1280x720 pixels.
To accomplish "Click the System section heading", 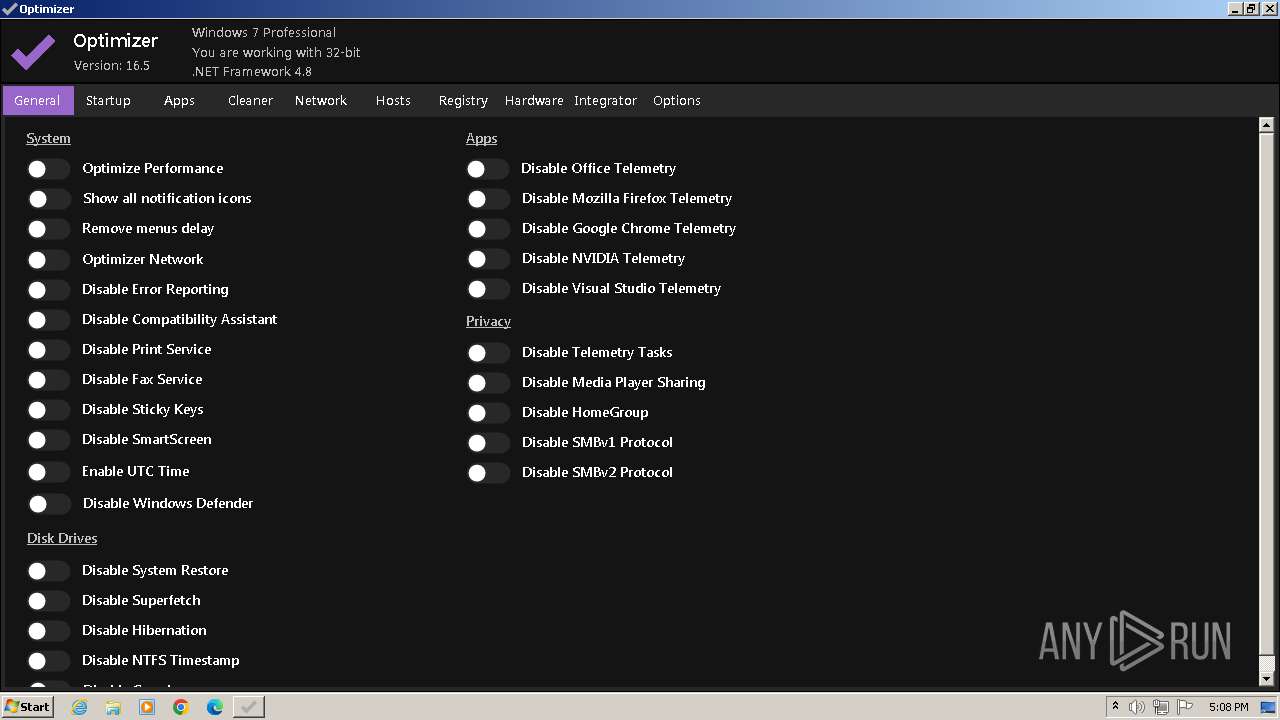I will pos(48,138).
